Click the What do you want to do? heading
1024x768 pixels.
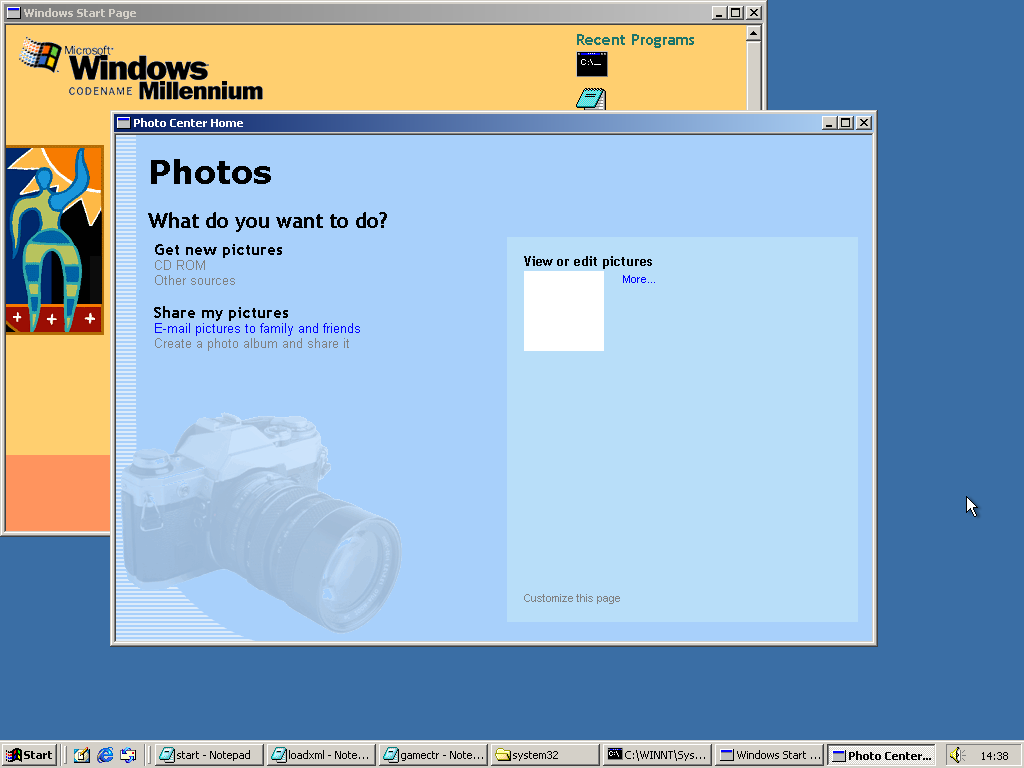(x=268, y=221)
